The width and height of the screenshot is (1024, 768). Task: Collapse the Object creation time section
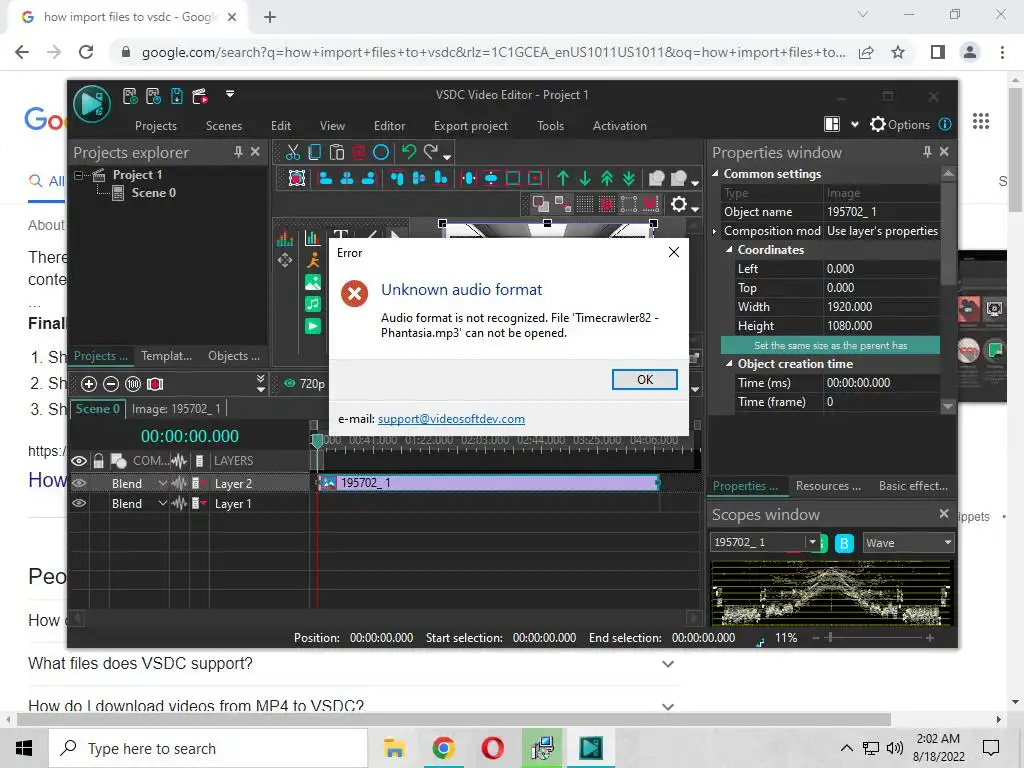(729, 364)
